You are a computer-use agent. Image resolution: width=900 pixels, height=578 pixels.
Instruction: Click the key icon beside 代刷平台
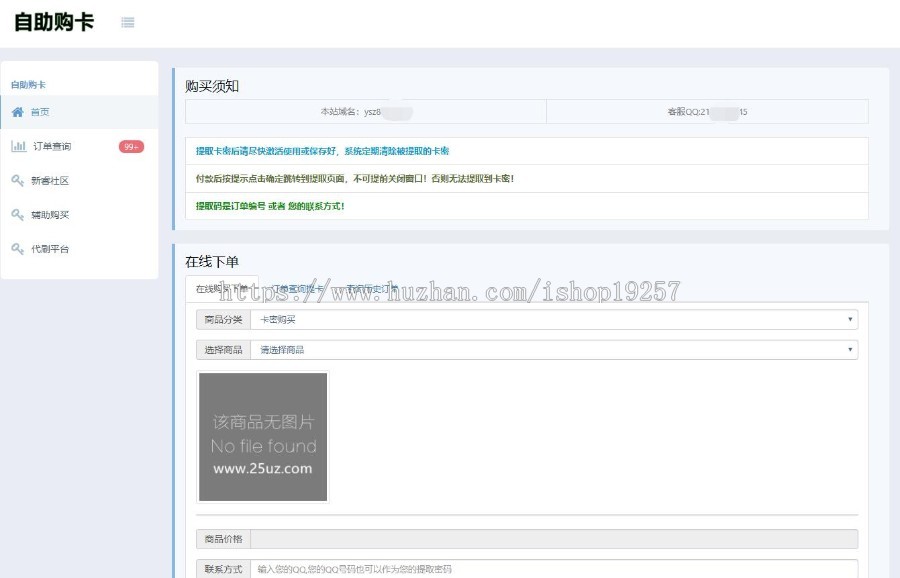click(x=18, y=249)
